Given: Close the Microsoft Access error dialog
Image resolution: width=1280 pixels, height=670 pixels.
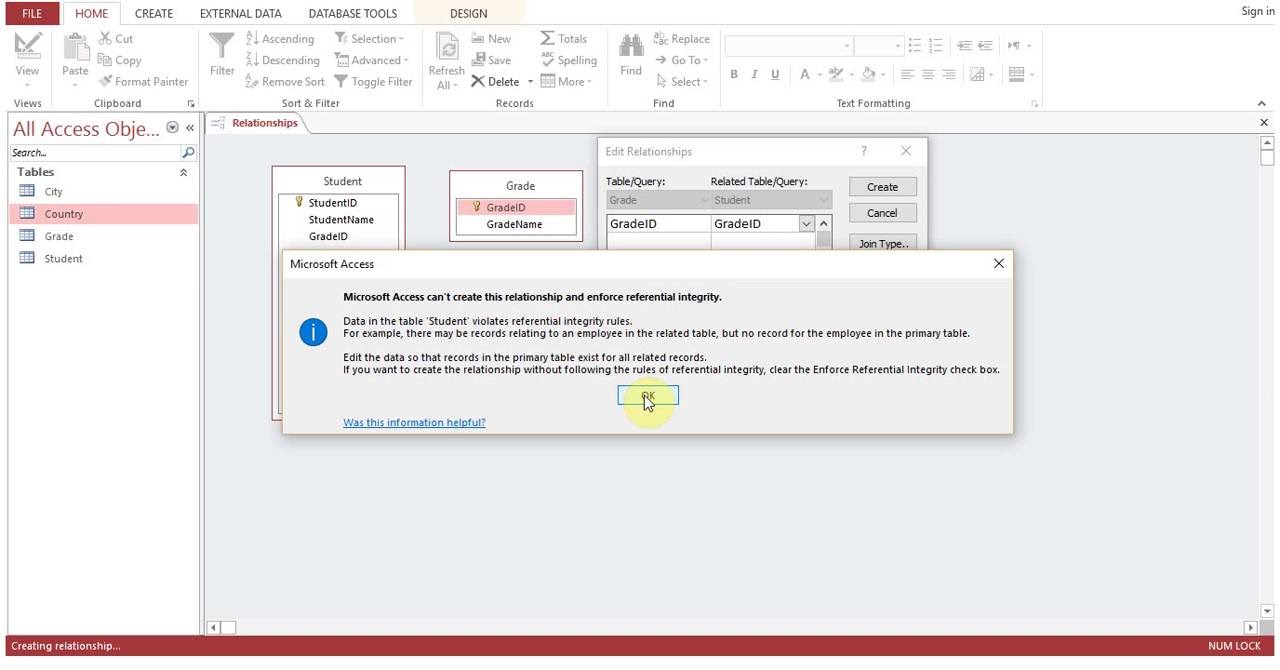Looking at the screenshot, I should pyautogui.click(x=998, y=263).
